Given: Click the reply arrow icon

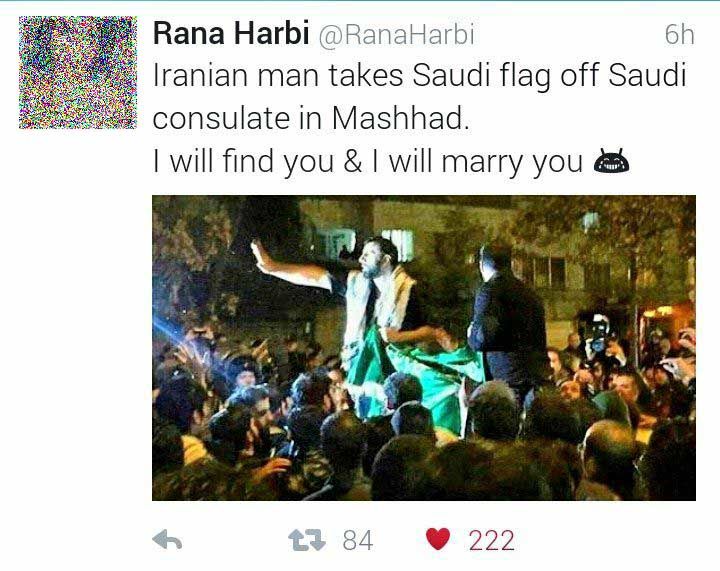Looking at the screenshot, I should tap(167, 540).
